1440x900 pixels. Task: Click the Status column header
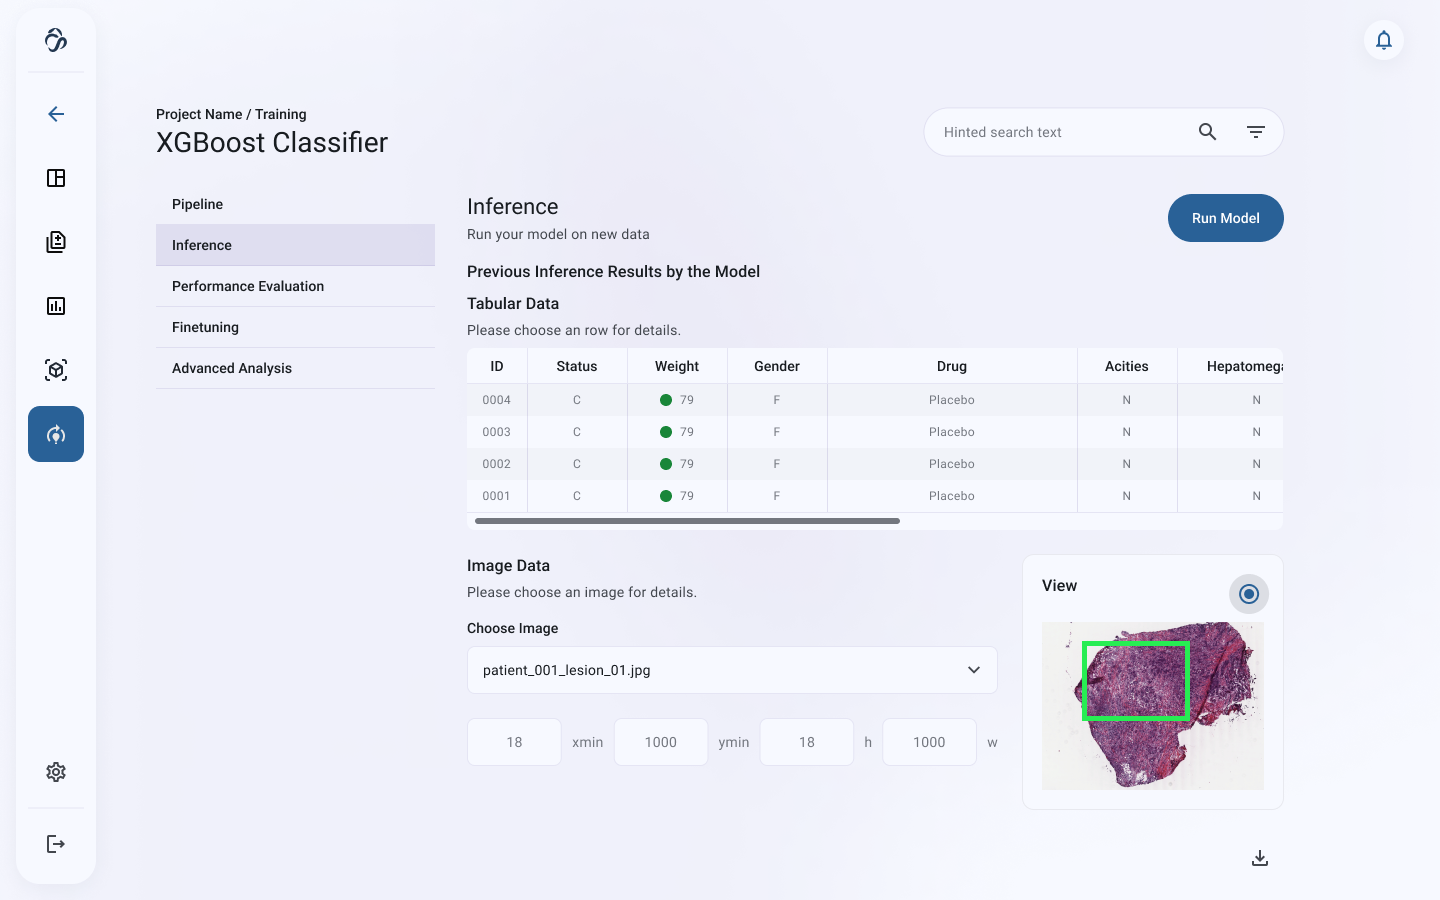tap(577, 366)
